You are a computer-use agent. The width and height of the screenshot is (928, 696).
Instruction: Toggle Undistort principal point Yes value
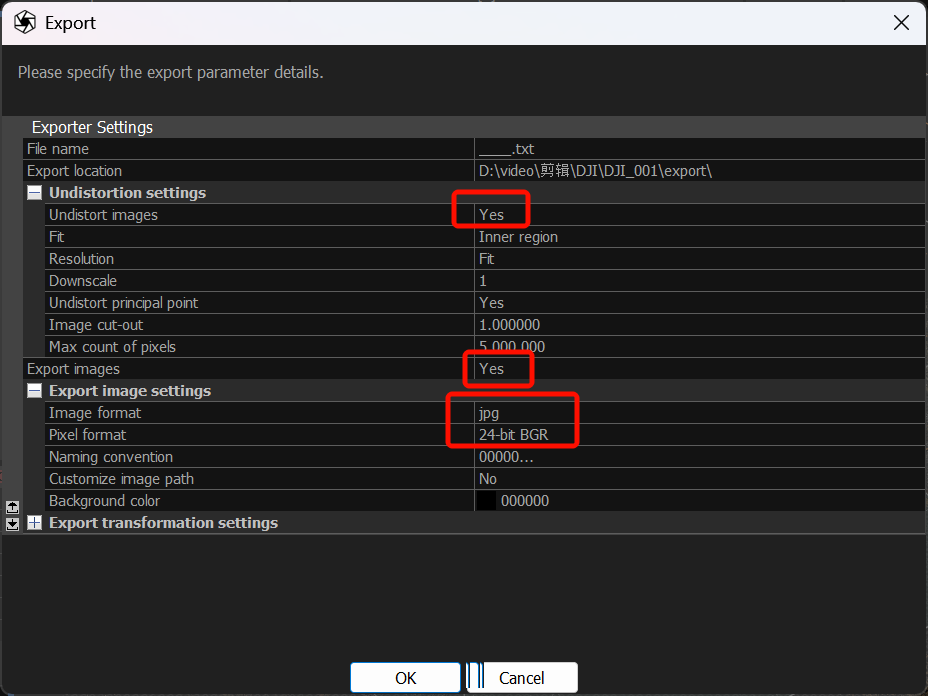(491, 303)
